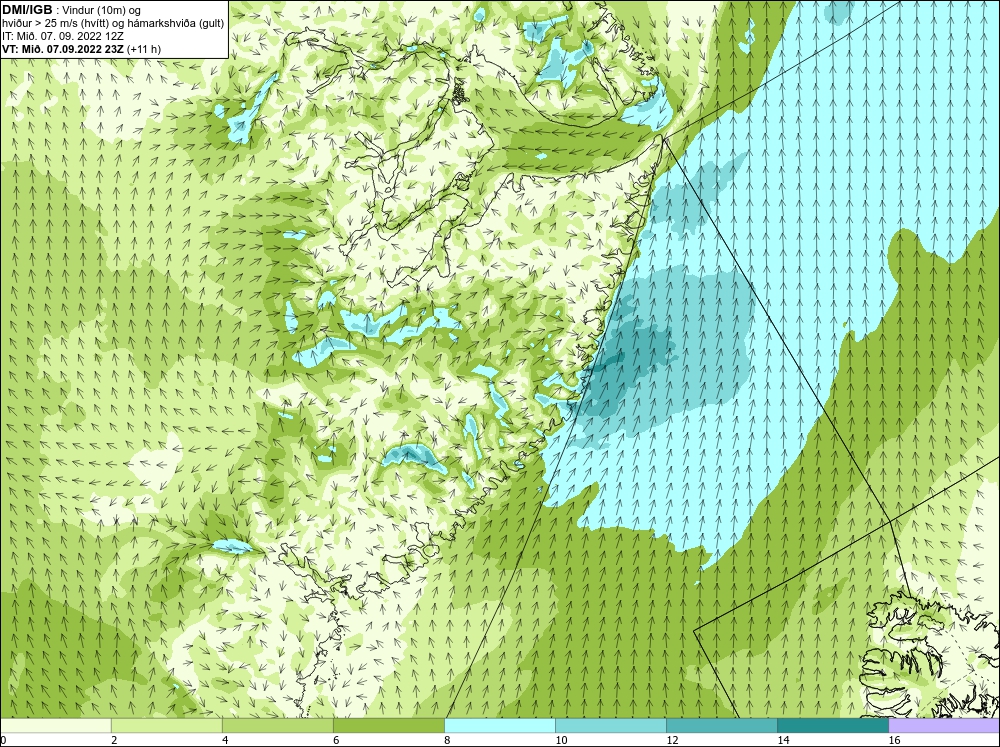Screen dimensions: 1000x747
Task: Click the legend label '8'
Action: tap(447, 740)
